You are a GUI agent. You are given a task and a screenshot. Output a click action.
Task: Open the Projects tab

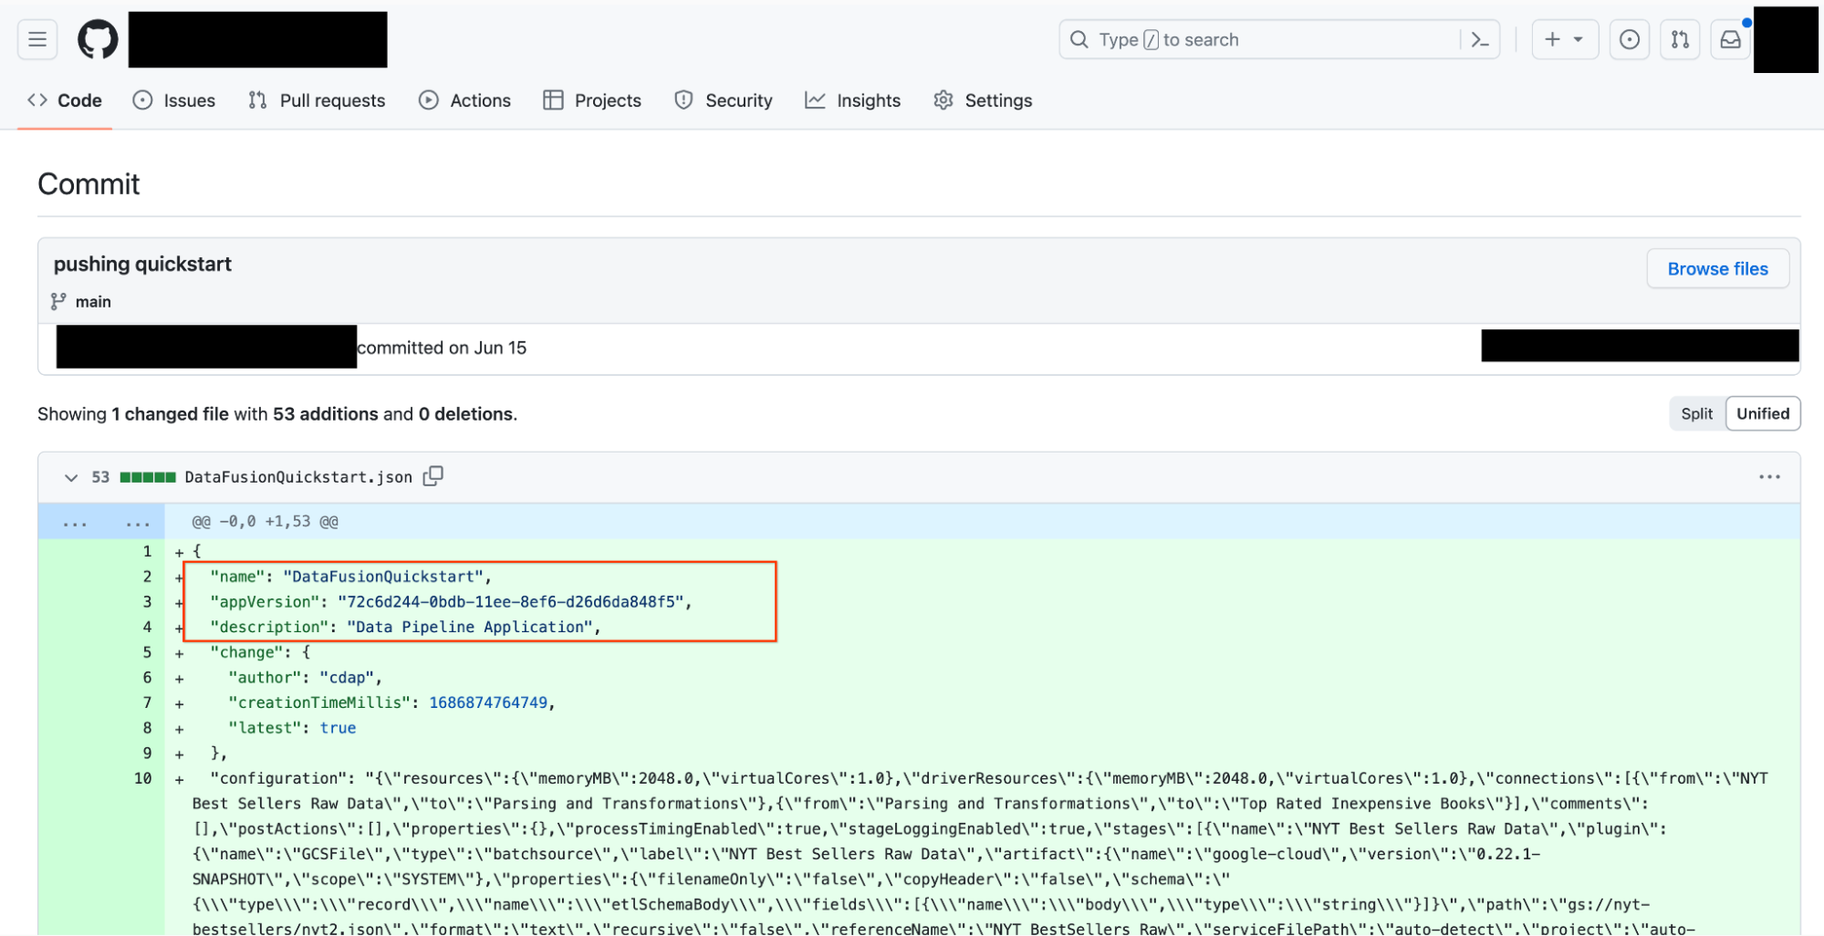click(x=592, y=100)
